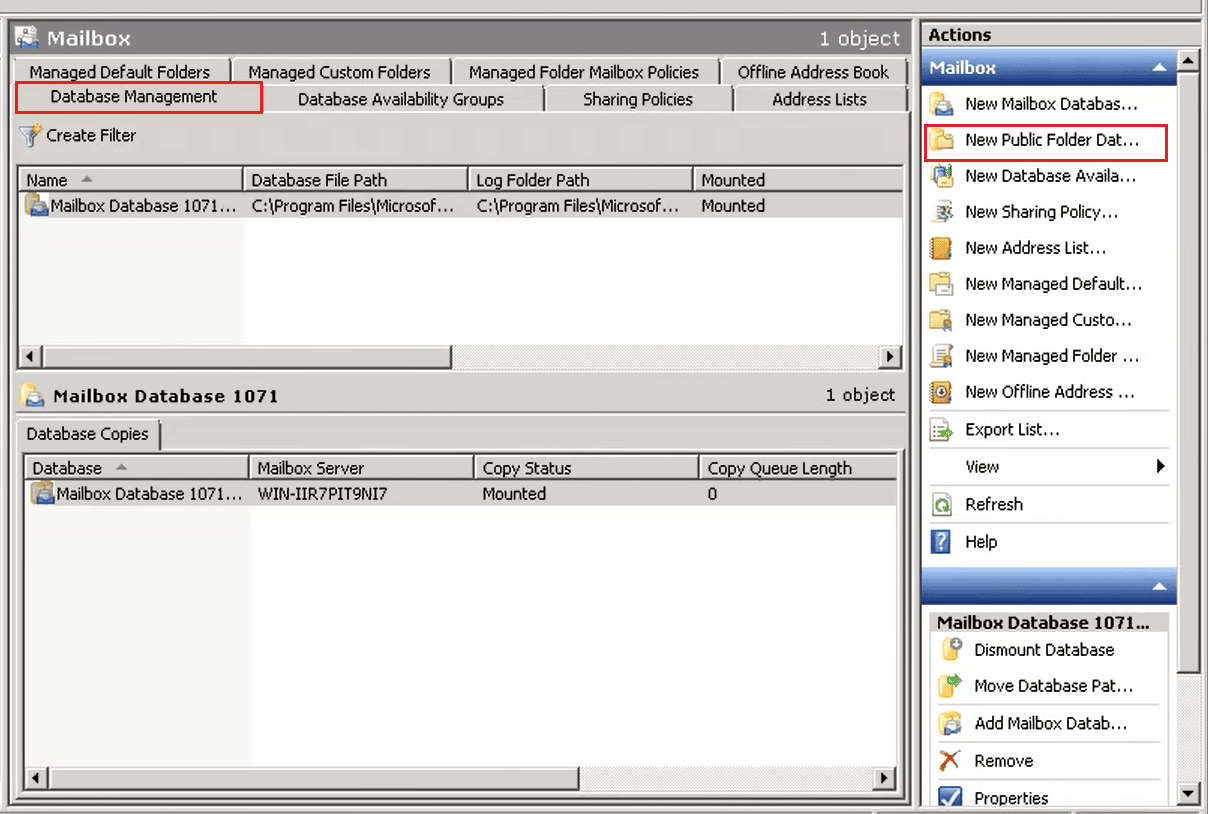Collapse the Mailbox actions section
The height and width of the screenshot is (814, 1208).
1159,68
